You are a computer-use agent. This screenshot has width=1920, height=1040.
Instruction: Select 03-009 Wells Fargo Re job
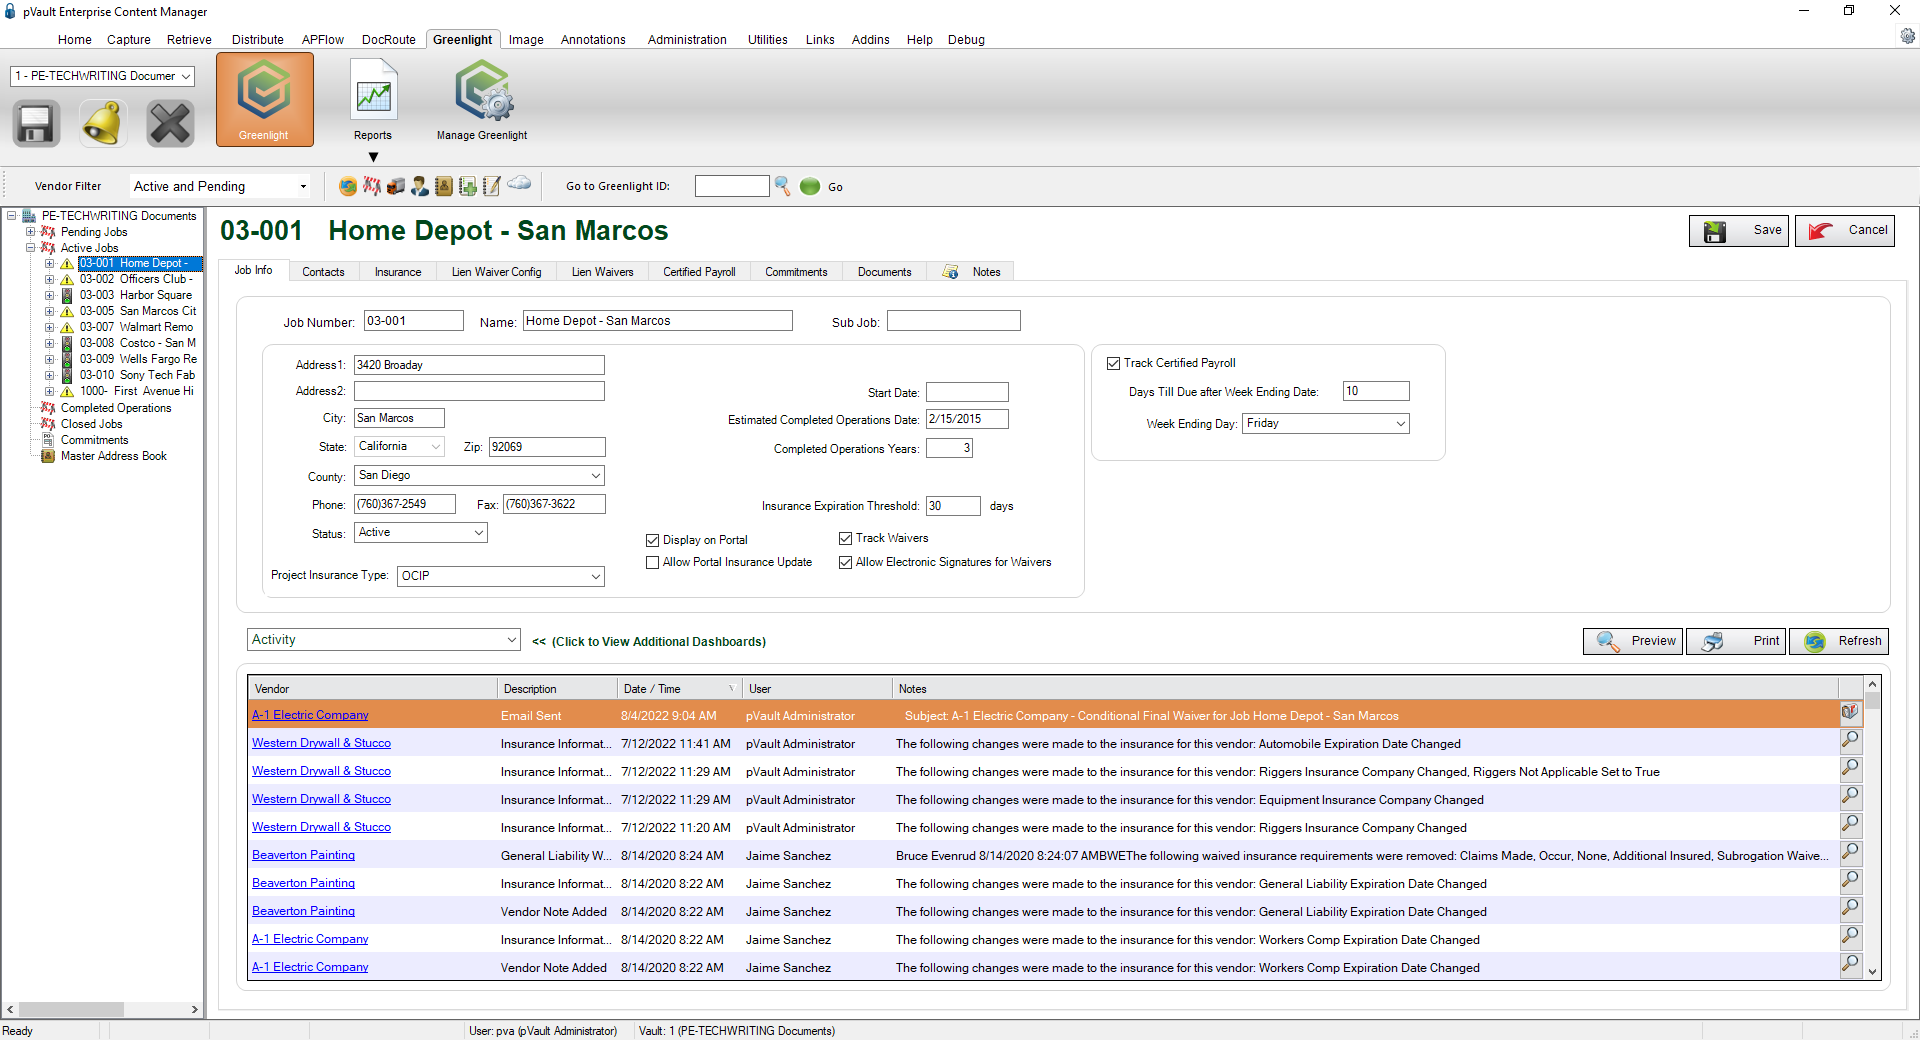click(138, 359)
